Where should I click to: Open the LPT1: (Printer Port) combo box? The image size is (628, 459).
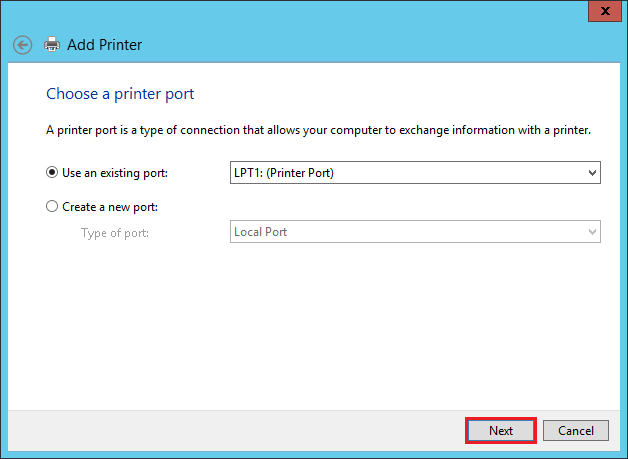(x=415, y=173)
